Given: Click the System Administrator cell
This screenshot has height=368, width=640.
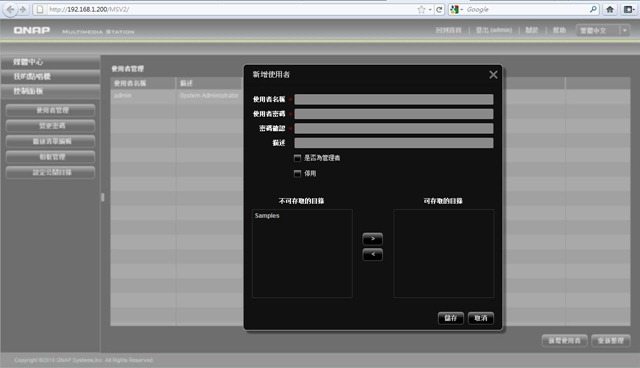Looking at the screenshot, I should click(x=209, y=95).
